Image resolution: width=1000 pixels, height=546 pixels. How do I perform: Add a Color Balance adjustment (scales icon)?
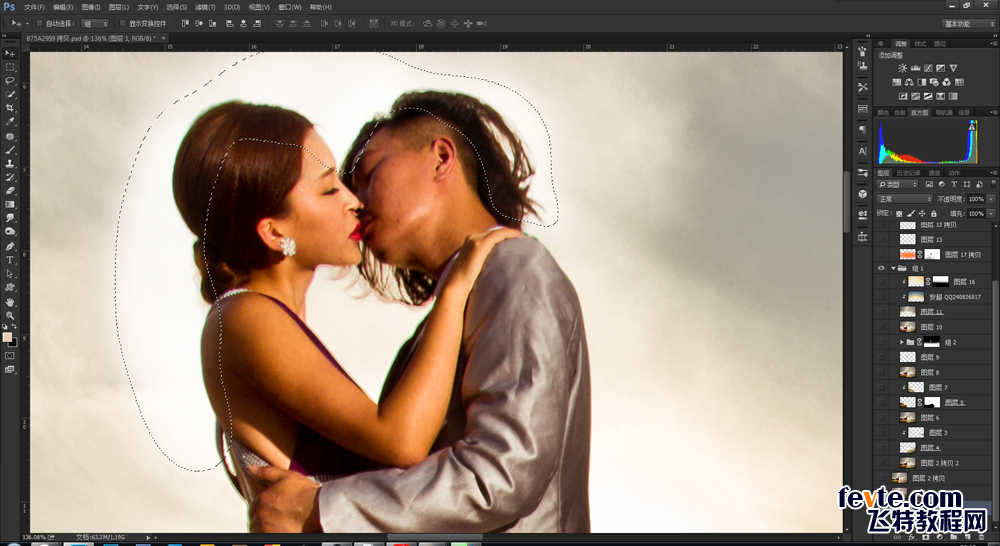click(909, 82)
